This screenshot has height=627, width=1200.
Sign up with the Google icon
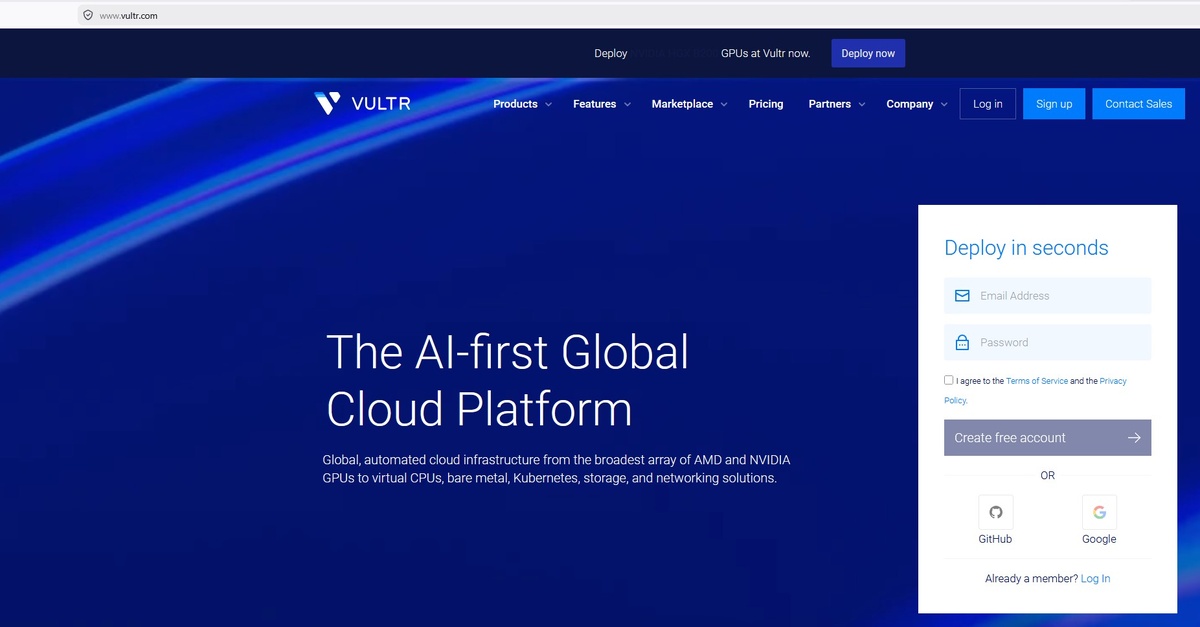[1099, 512]
